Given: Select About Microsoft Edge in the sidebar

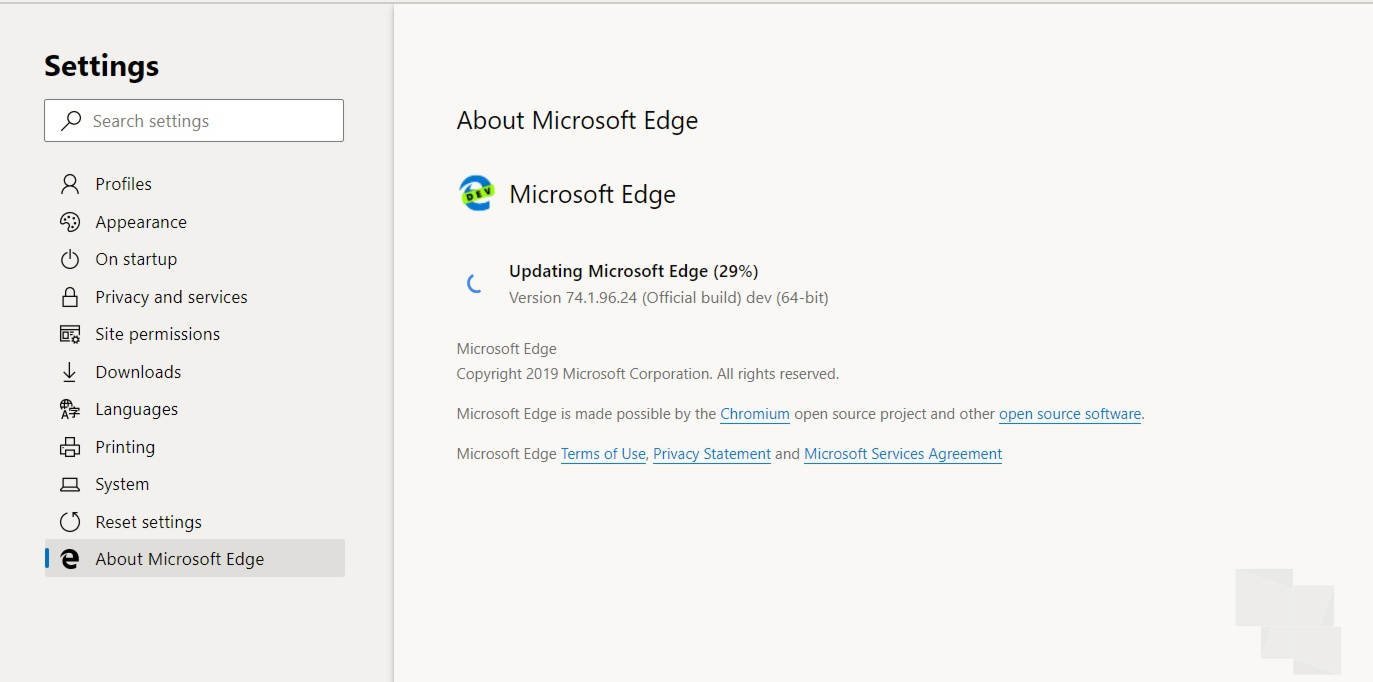Looking at the screenshot, I should coord(180,558).
